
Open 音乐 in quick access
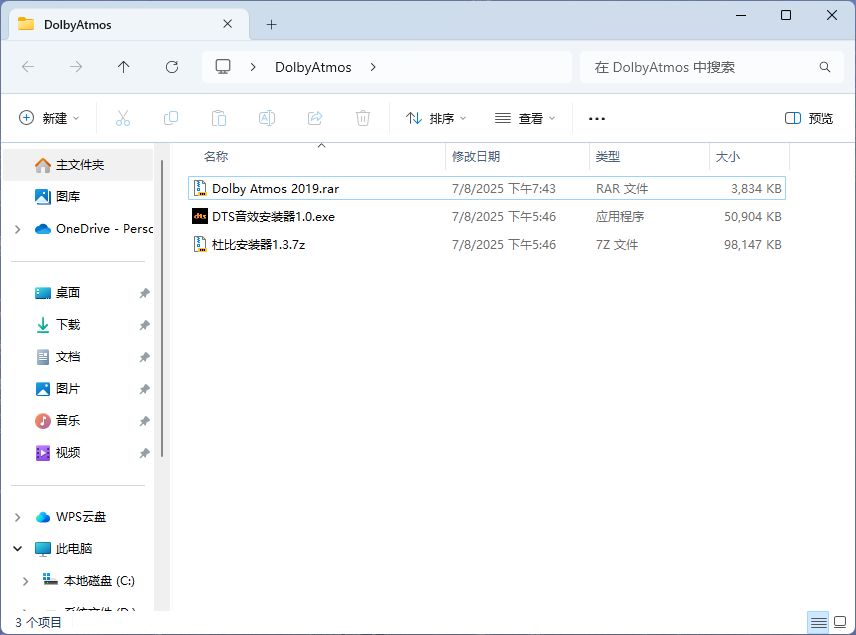tap(78, 420)
